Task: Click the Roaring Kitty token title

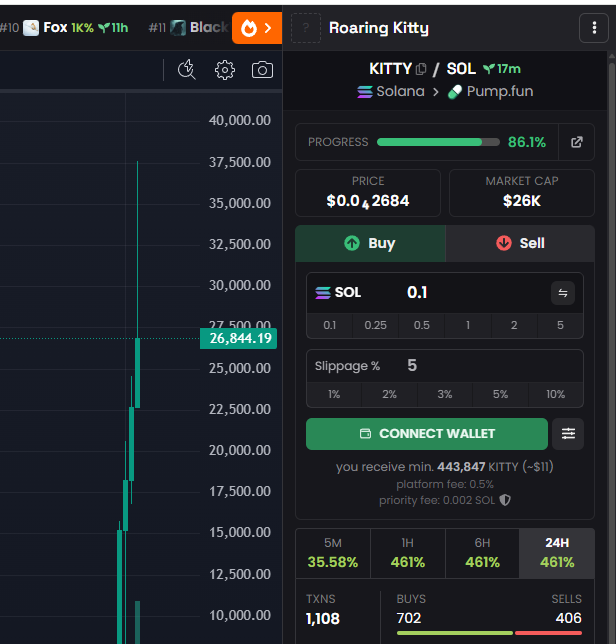Action: pyautogui.click(x=379, y=28)
